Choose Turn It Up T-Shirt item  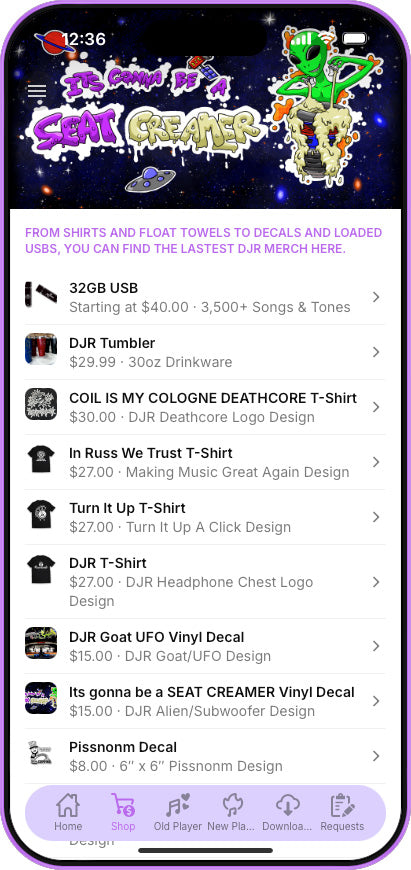coord(205,517)
